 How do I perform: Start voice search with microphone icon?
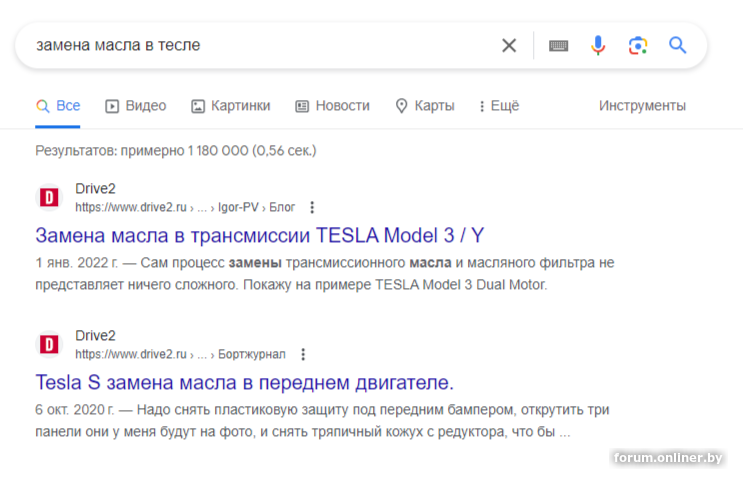coord(598,45)
